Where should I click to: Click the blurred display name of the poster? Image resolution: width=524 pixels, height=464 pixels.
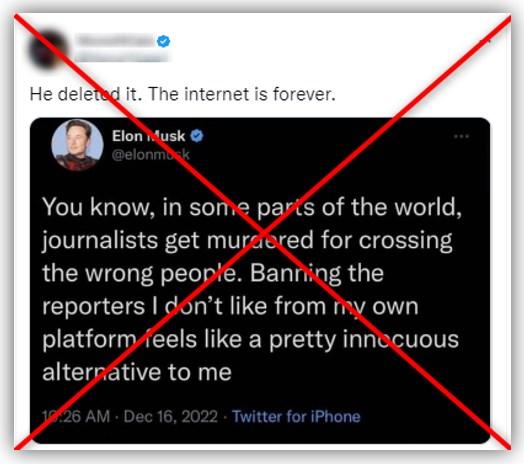coord(115,40)
